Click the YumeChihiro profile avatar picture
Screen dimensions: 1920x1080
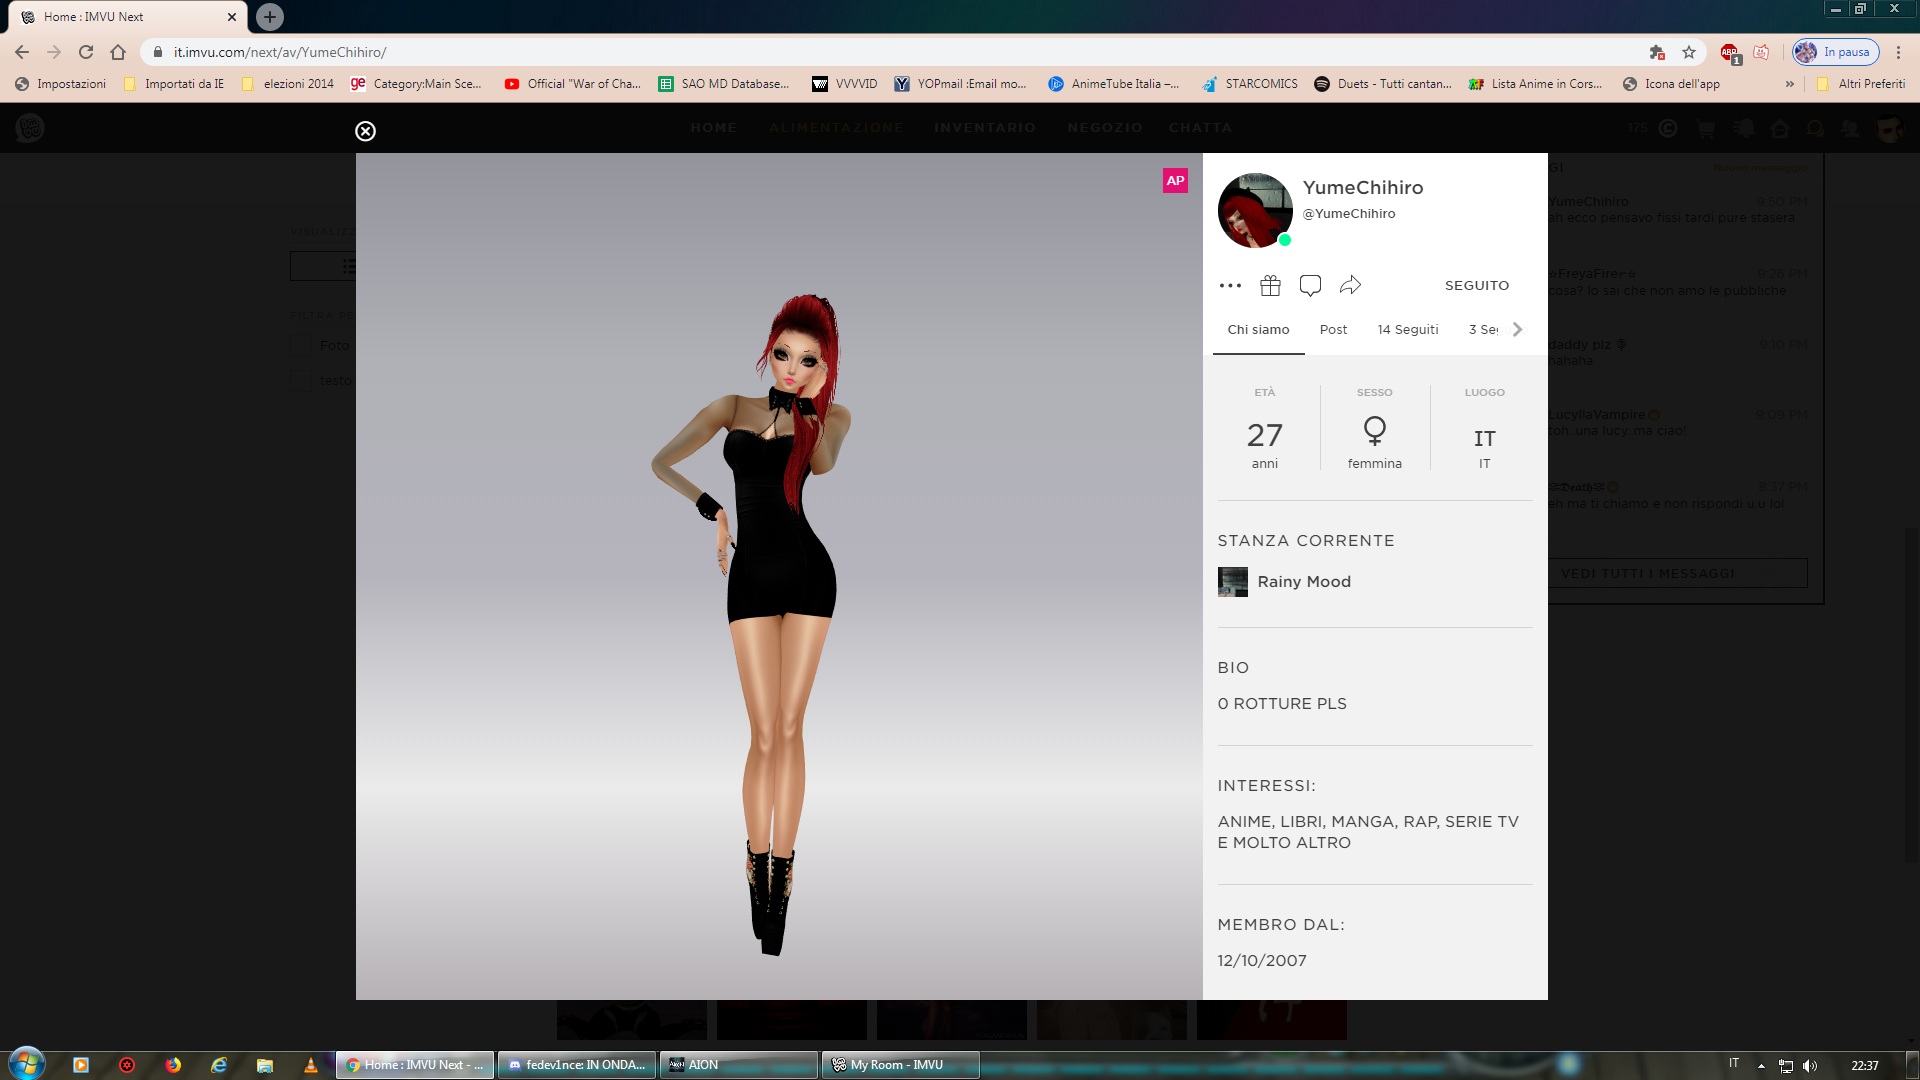1254,211
